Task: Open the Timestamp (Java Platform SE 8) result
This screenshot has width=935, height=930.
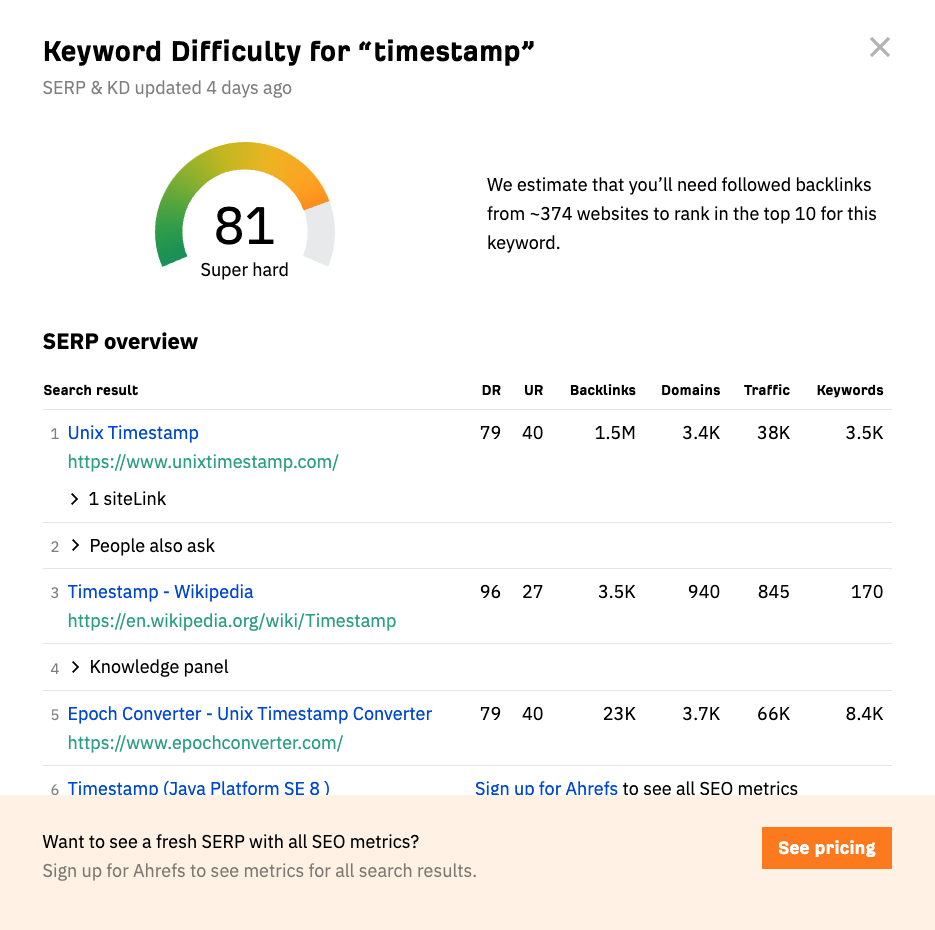Action: tap(199, 788)
